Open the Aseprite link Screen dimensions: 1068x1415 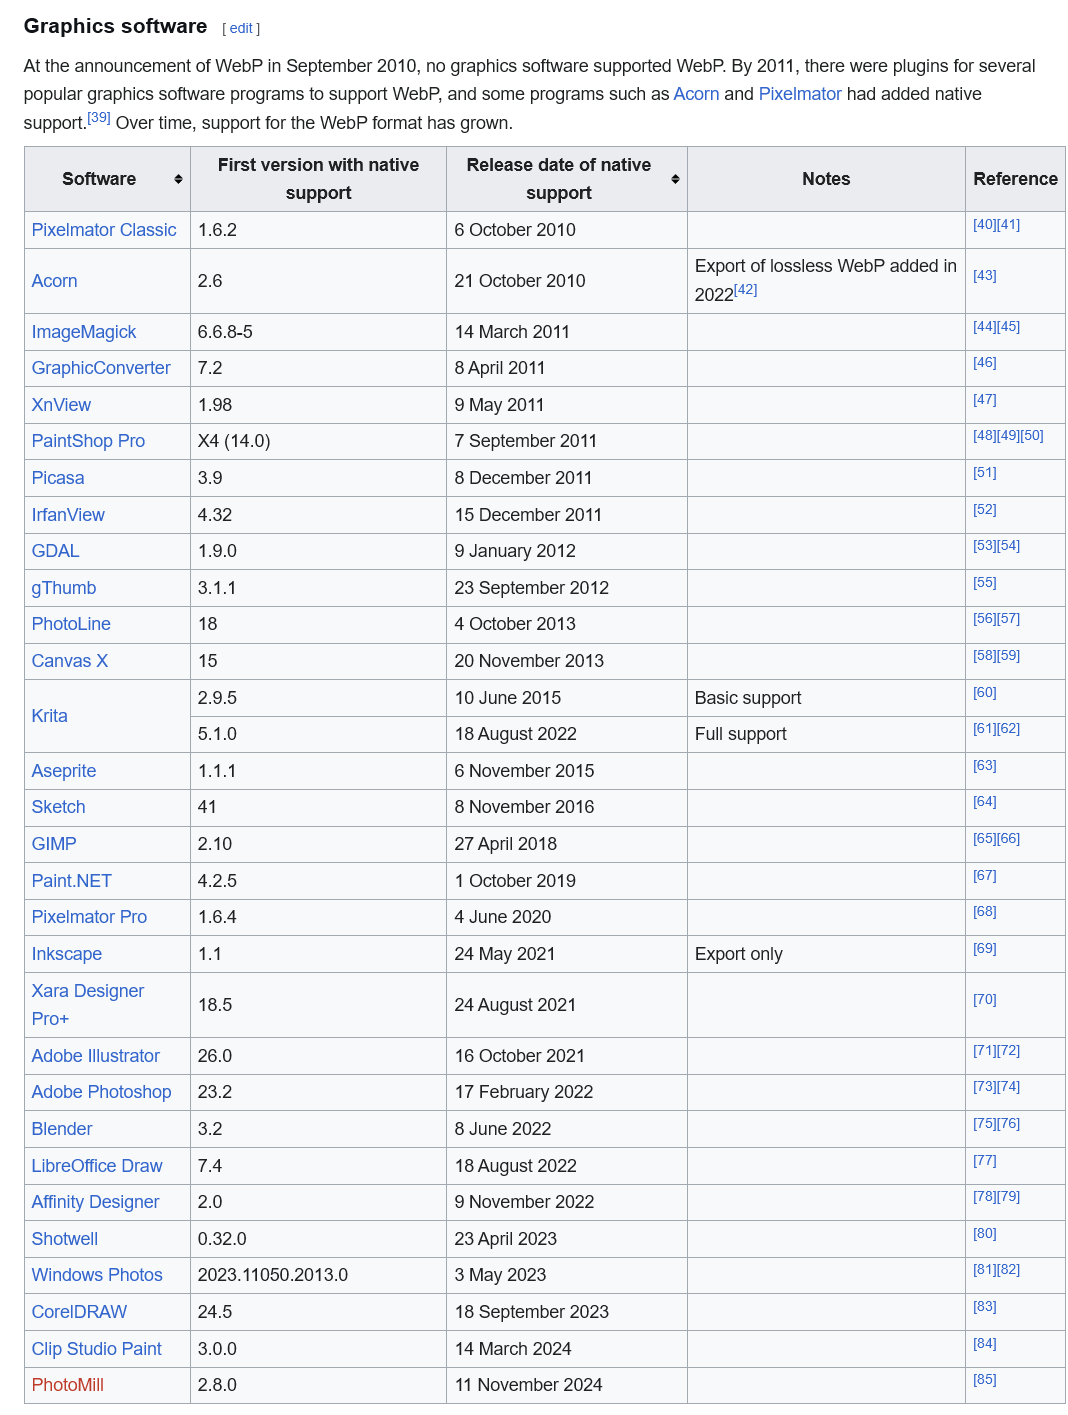click(64, 771)
